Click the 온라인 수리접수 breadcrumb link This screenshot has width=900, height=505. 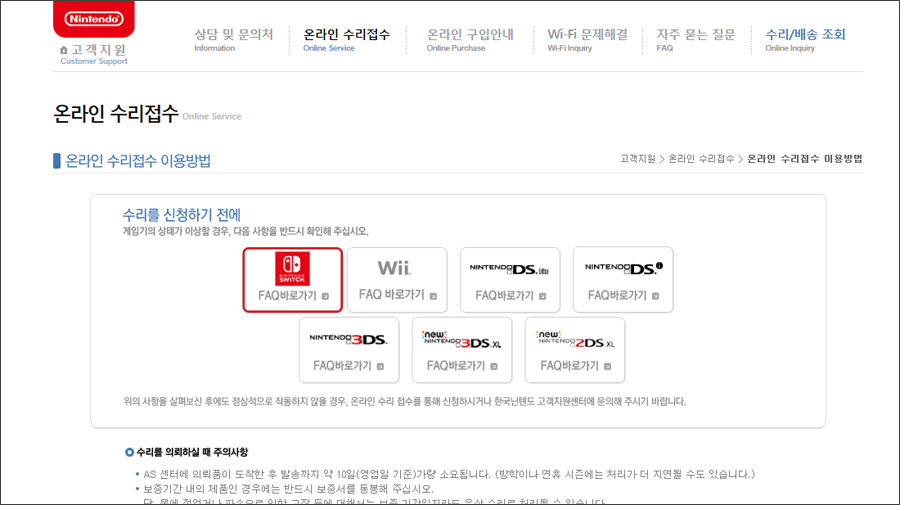click(x=701, y=159)
